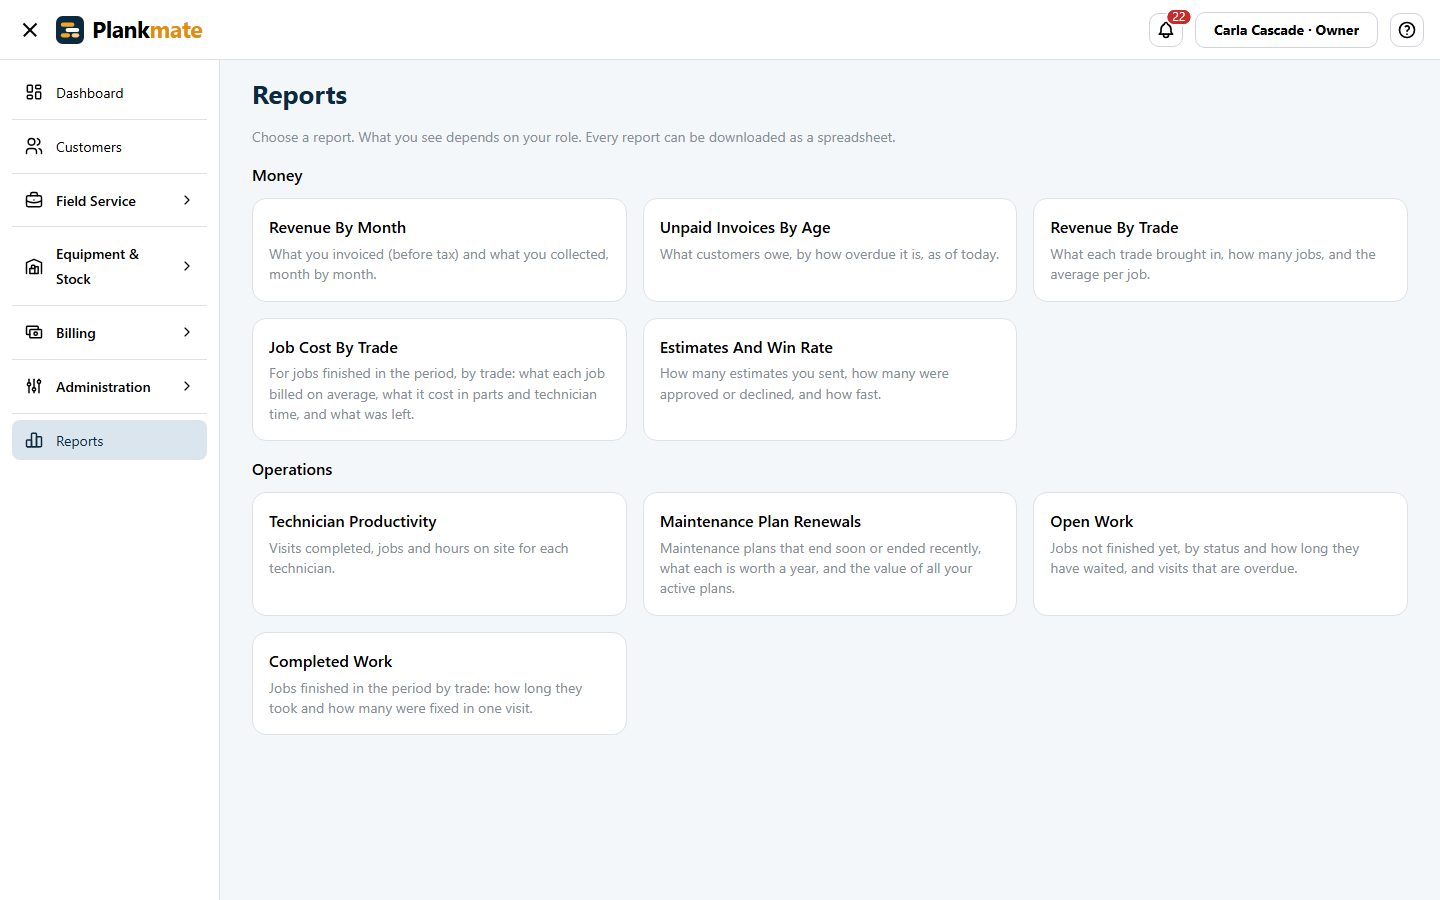The height and width of the screenshot is (900, 1440).
Task: Open the Unpaid Invoices By Age report
Action: (x=830, y=250)
